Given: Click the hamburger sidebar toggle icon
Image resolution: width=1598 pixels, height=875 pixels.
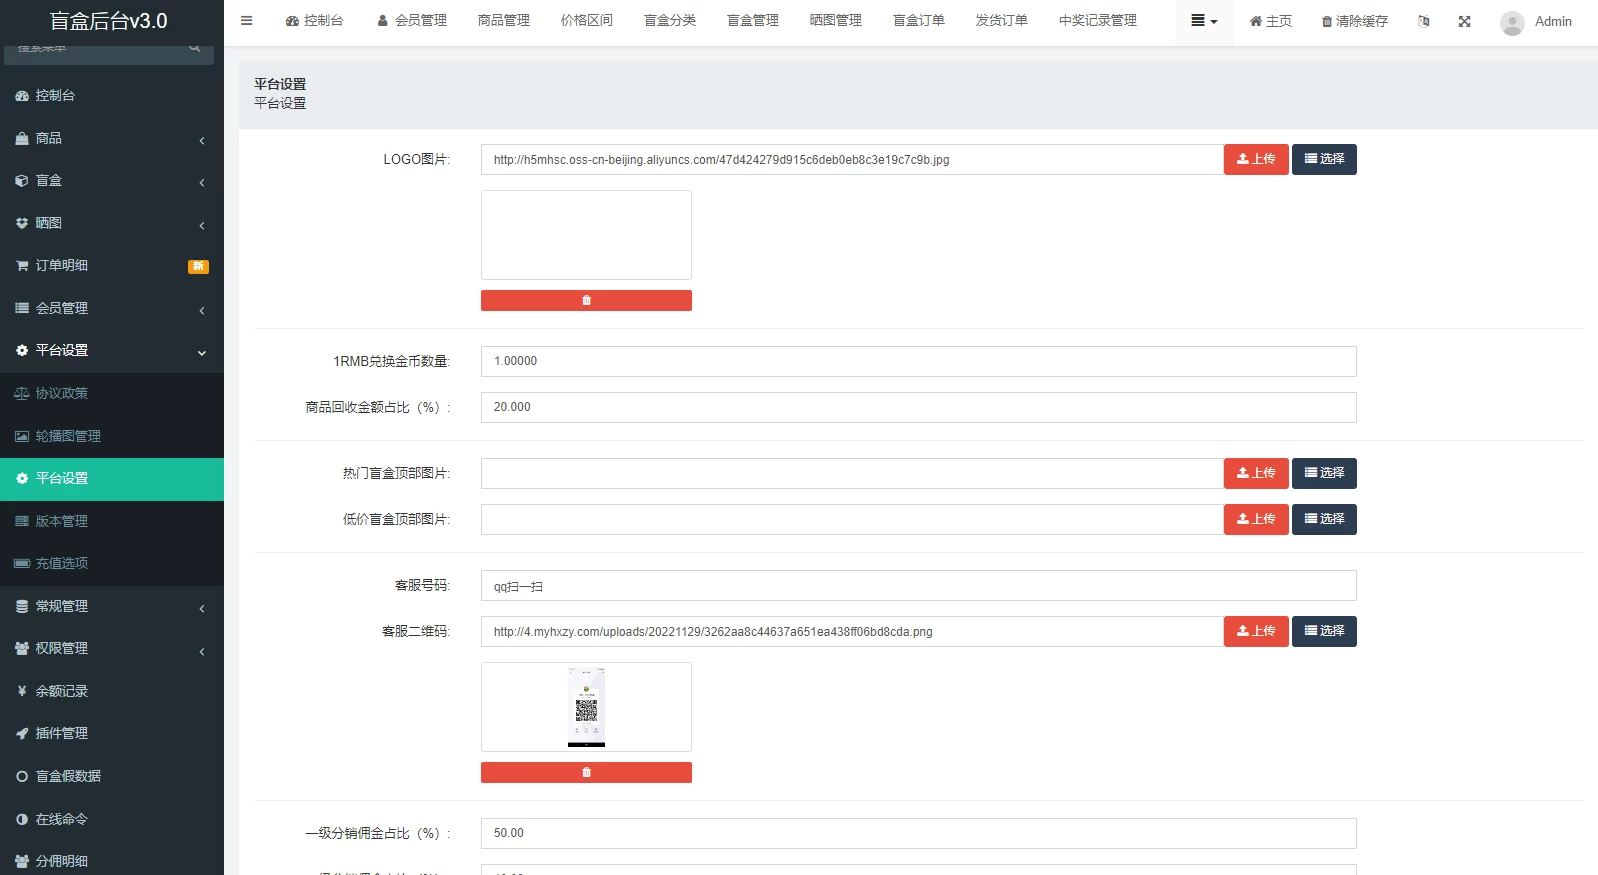Looking at the screenshot, I should pos(246,21).
